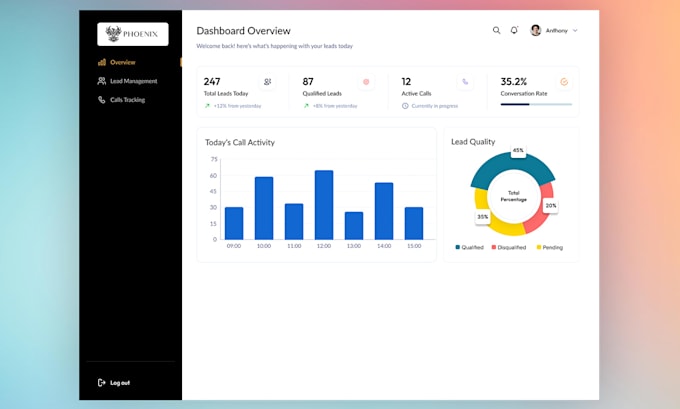Click the Active Calls phone icon
The height and width of the screenshot is (409, 680).
(x=465, y=82)
